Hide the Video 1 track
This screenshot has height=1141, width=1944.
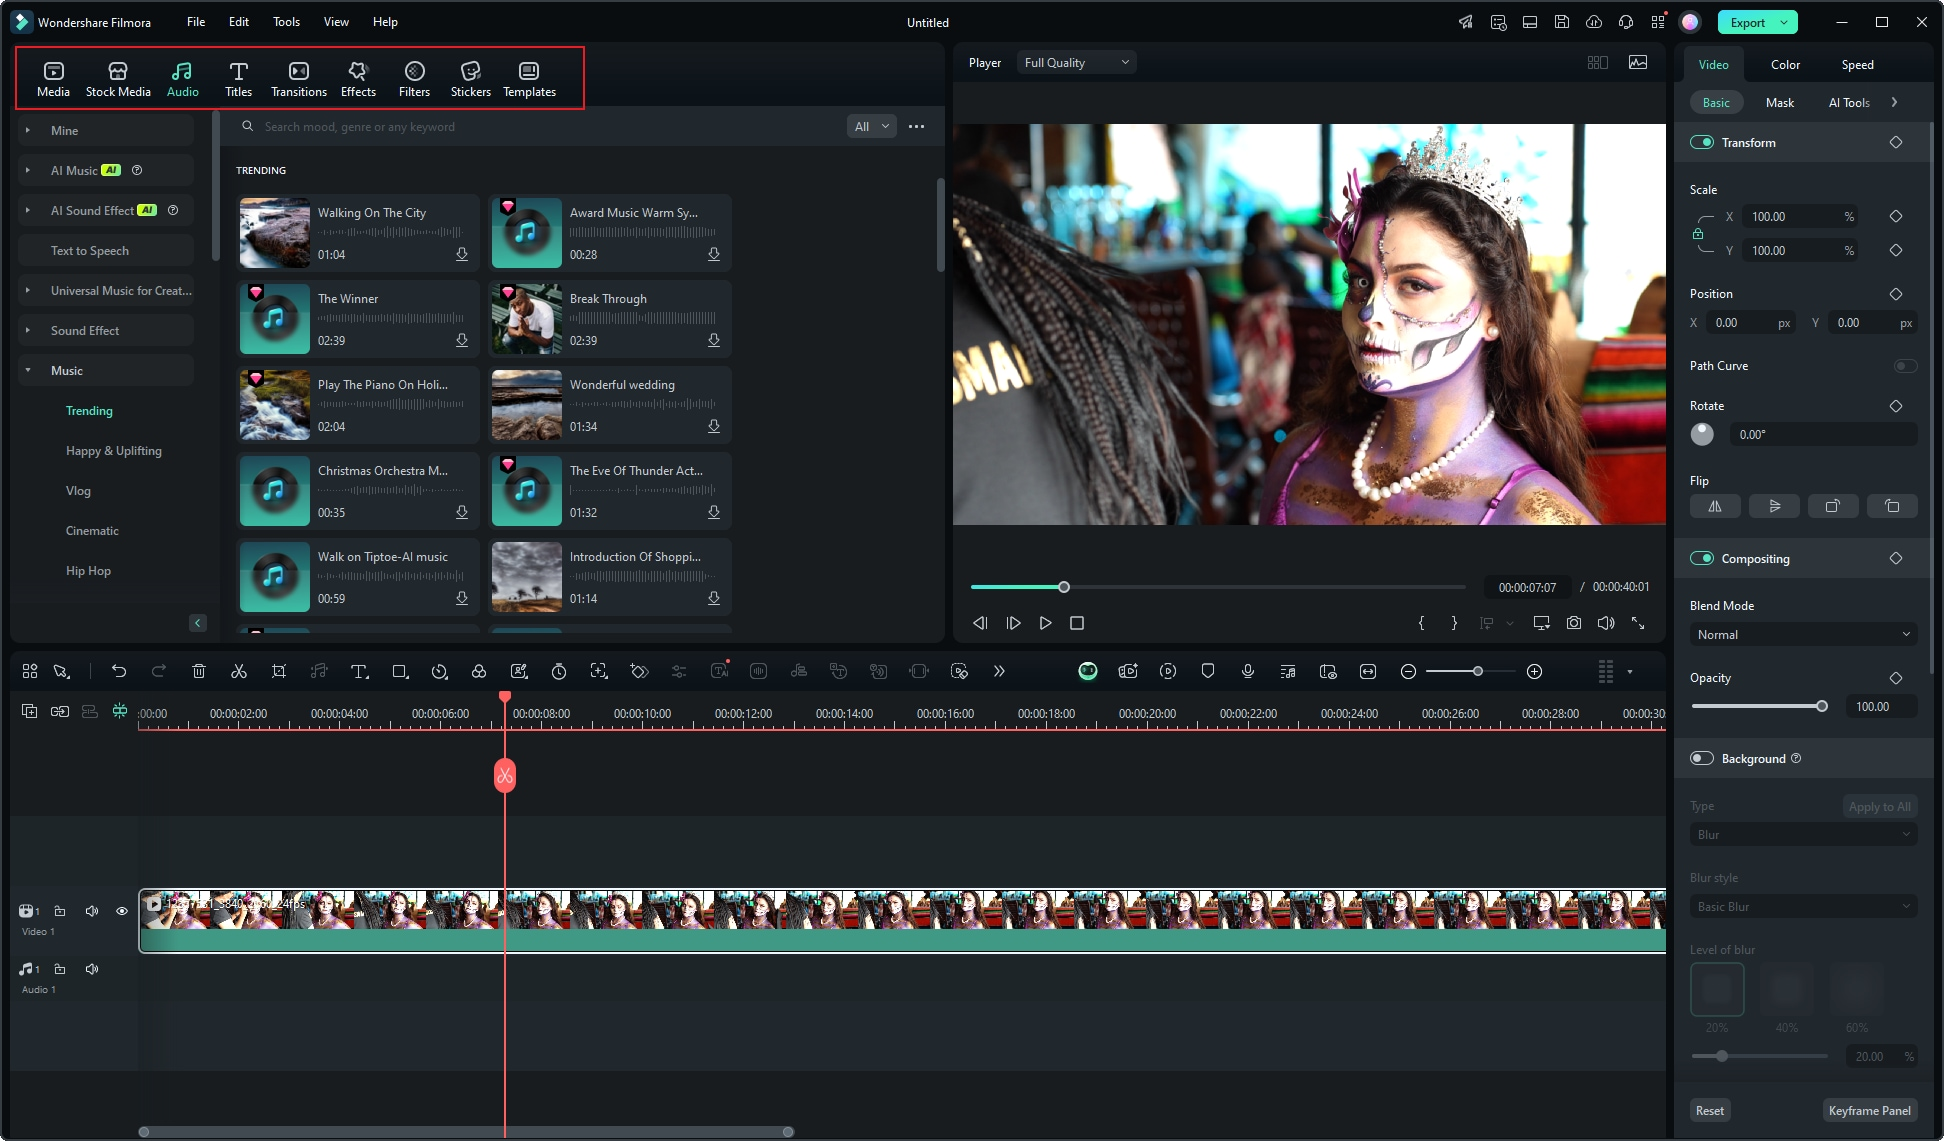[122, 911]
